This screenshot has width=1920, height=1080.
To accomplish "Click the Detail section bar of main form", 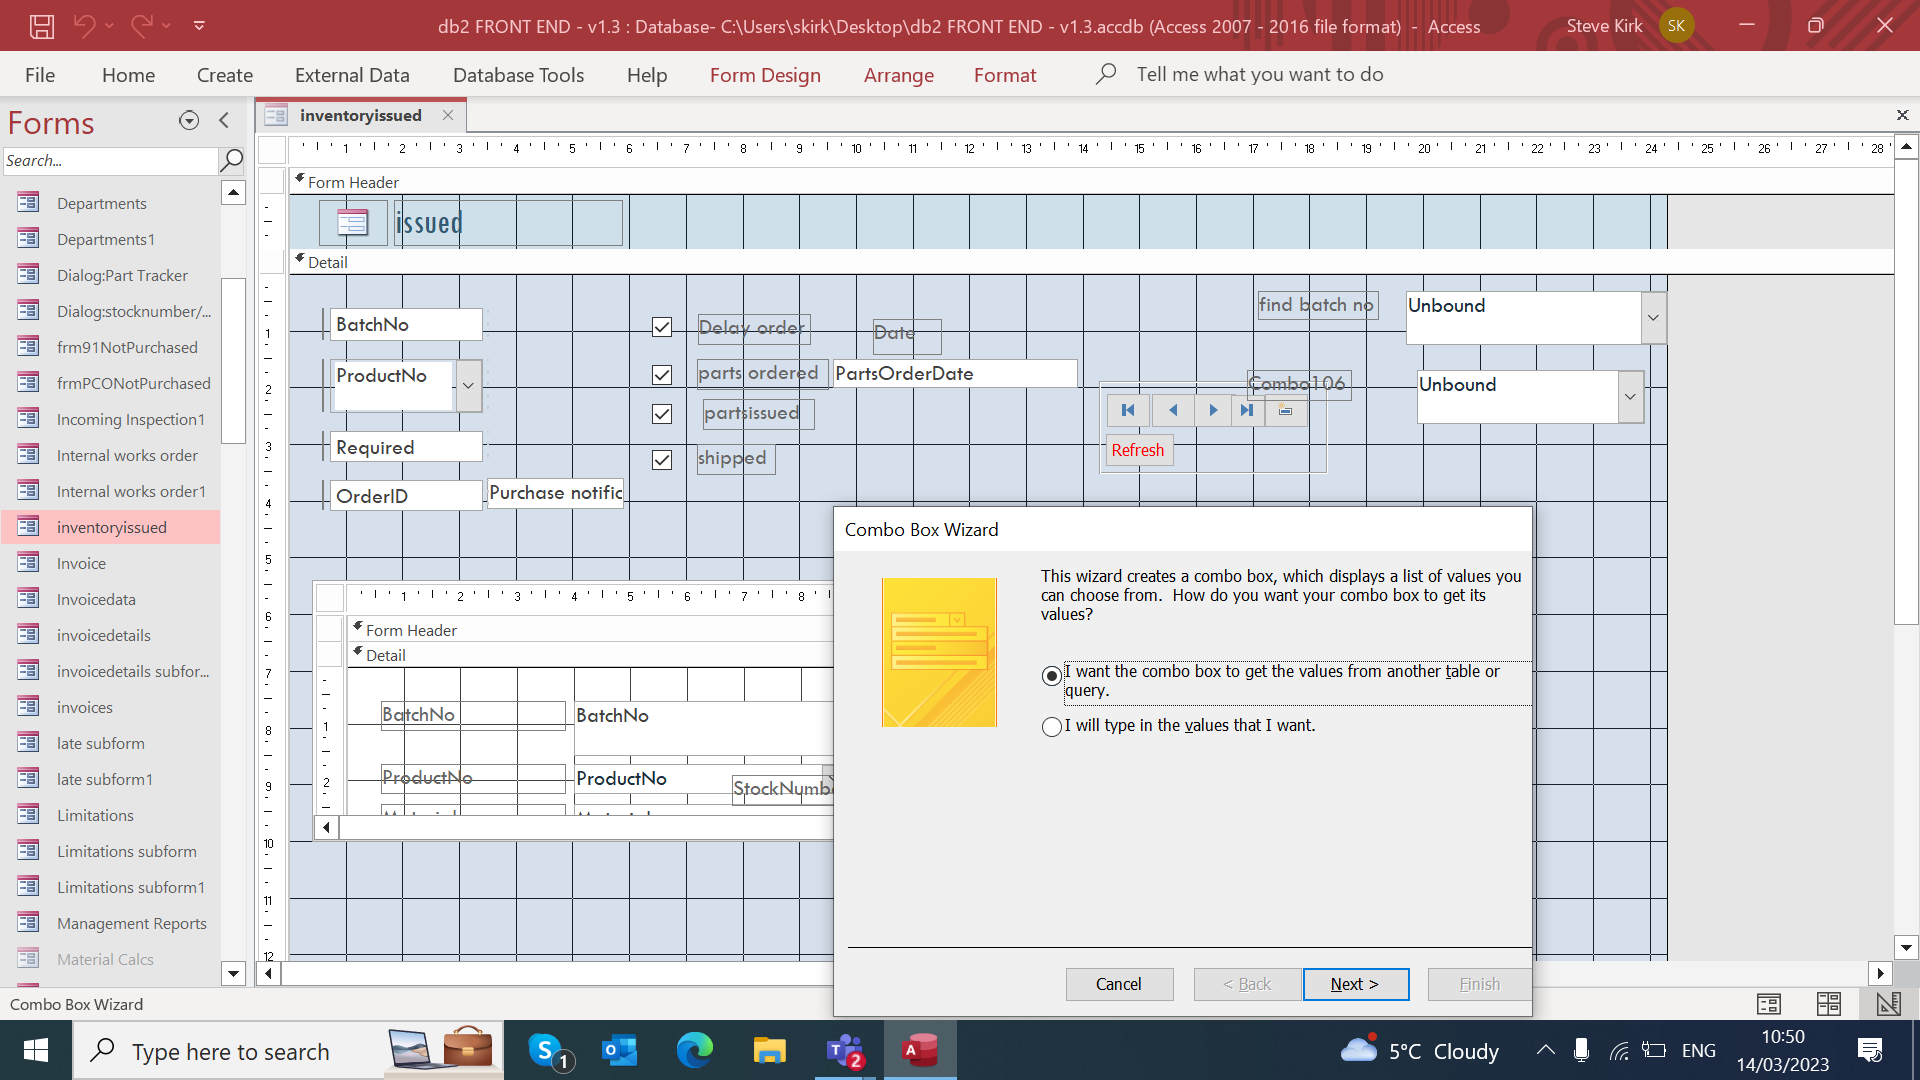I will (1090, 262).
